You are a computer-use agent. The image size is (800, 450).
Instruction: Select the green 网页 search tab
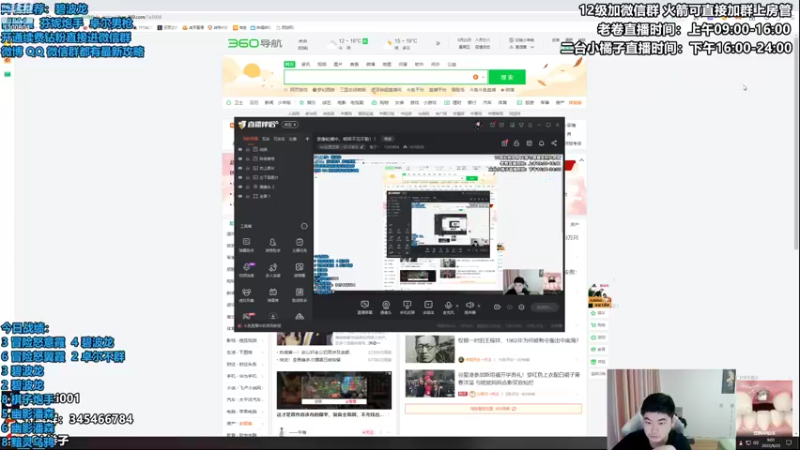tap(289, 64)
